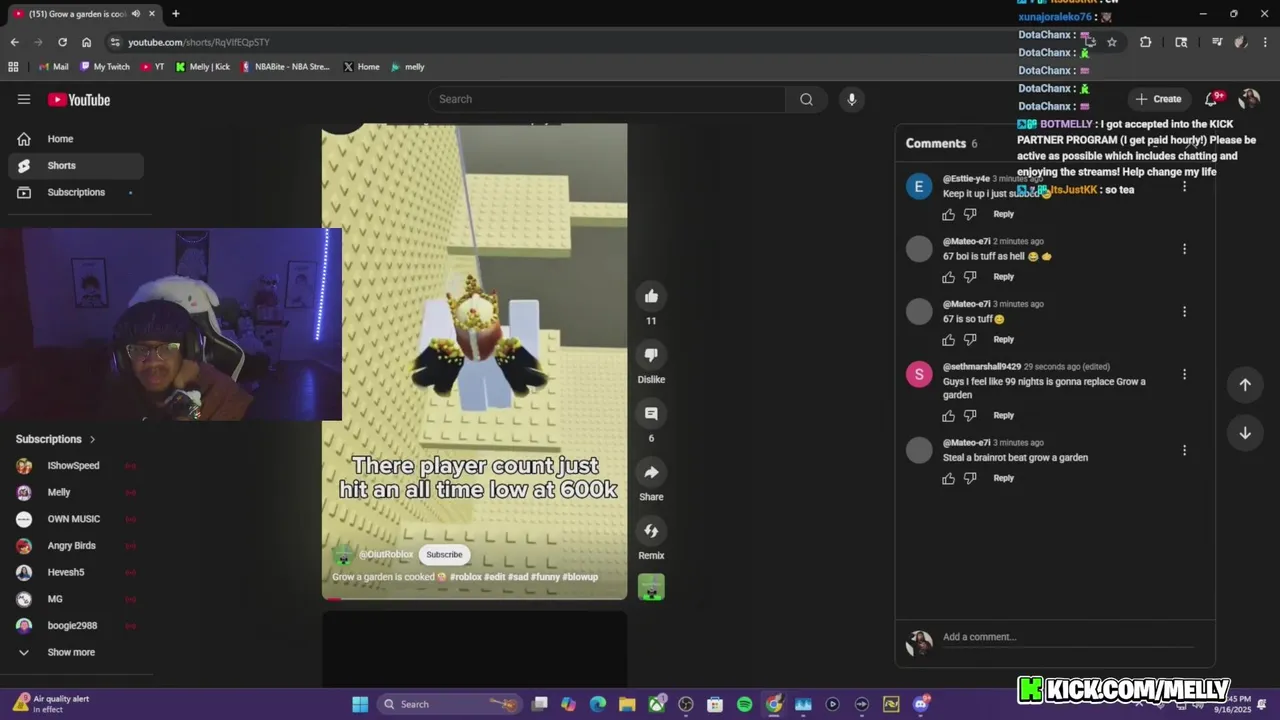Open boogie2988 subscription channel
1280x720 pixels.
(76, 626)
